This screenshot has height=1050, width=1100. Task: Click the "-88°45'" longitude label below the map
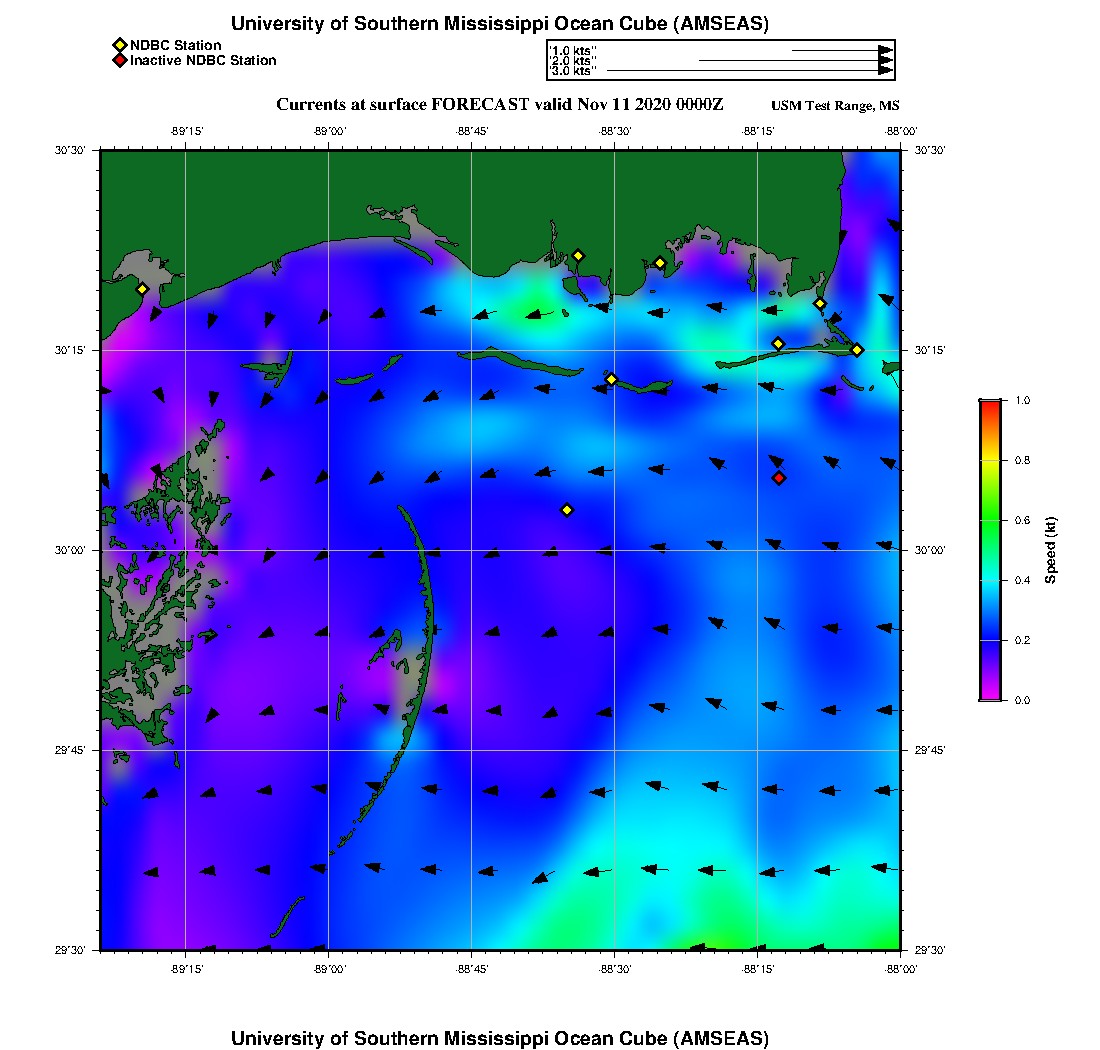(472, 969)
